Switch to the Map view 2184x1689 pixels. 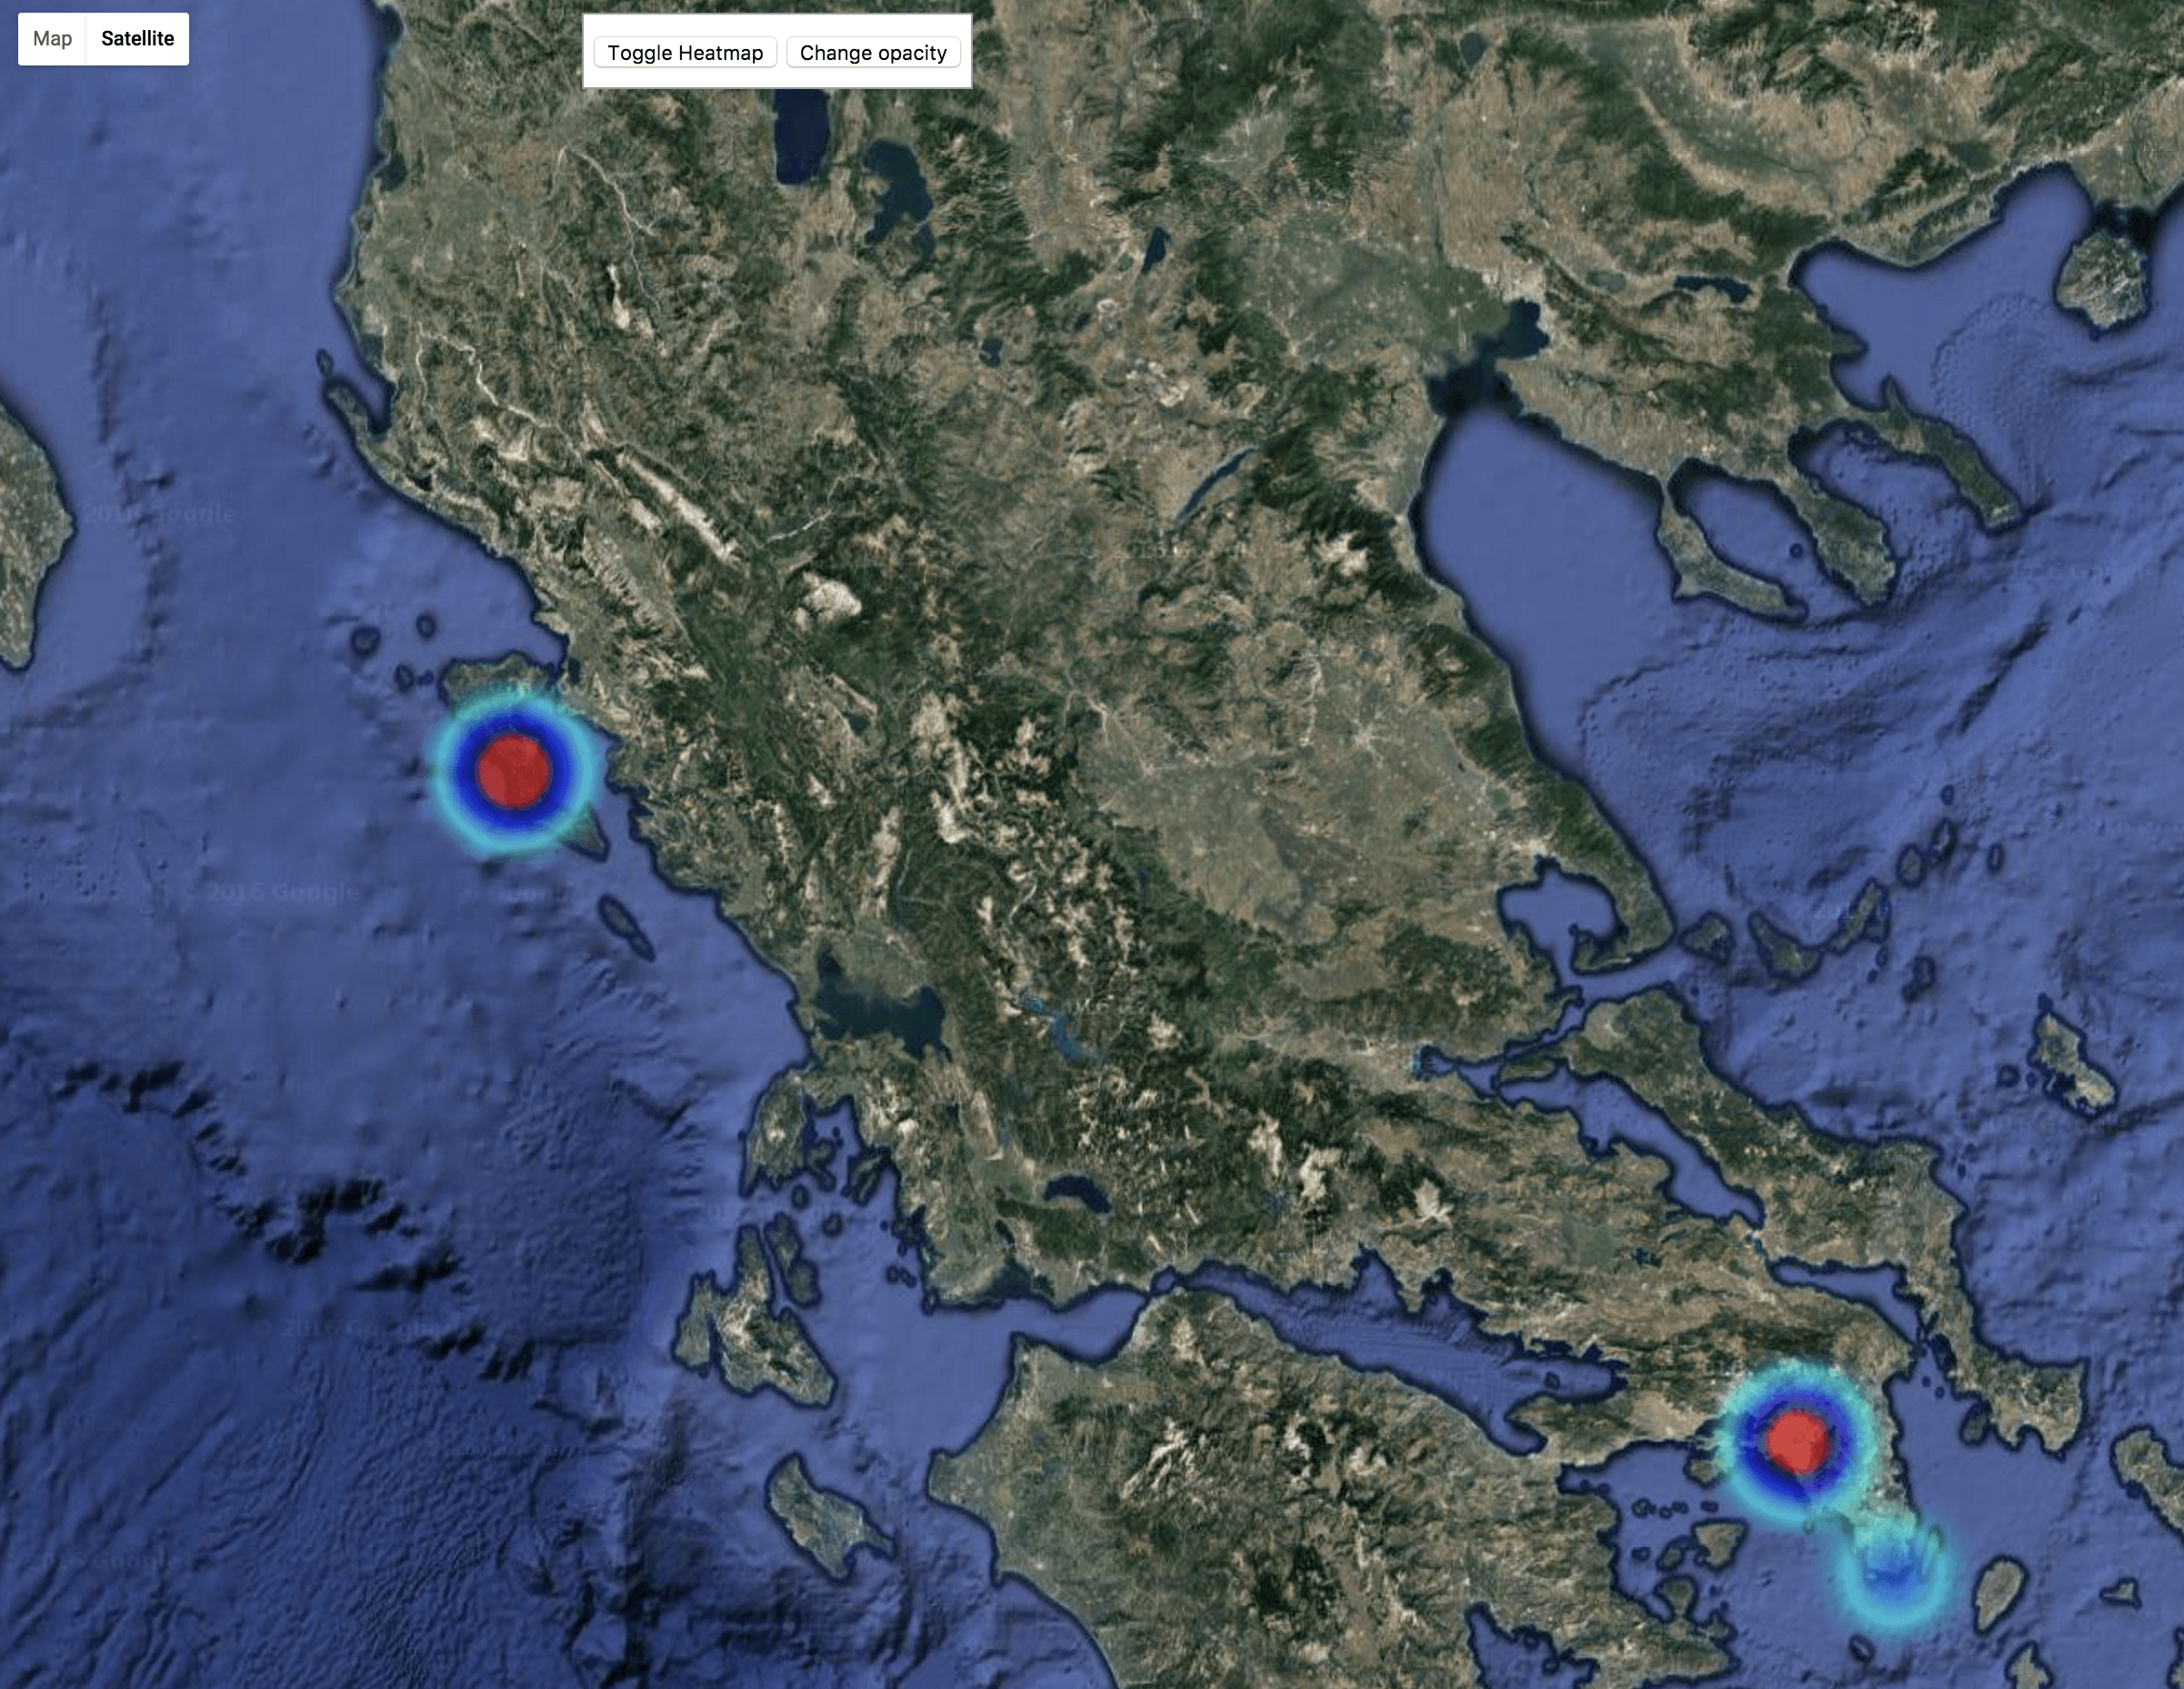[x=52, y=39]
